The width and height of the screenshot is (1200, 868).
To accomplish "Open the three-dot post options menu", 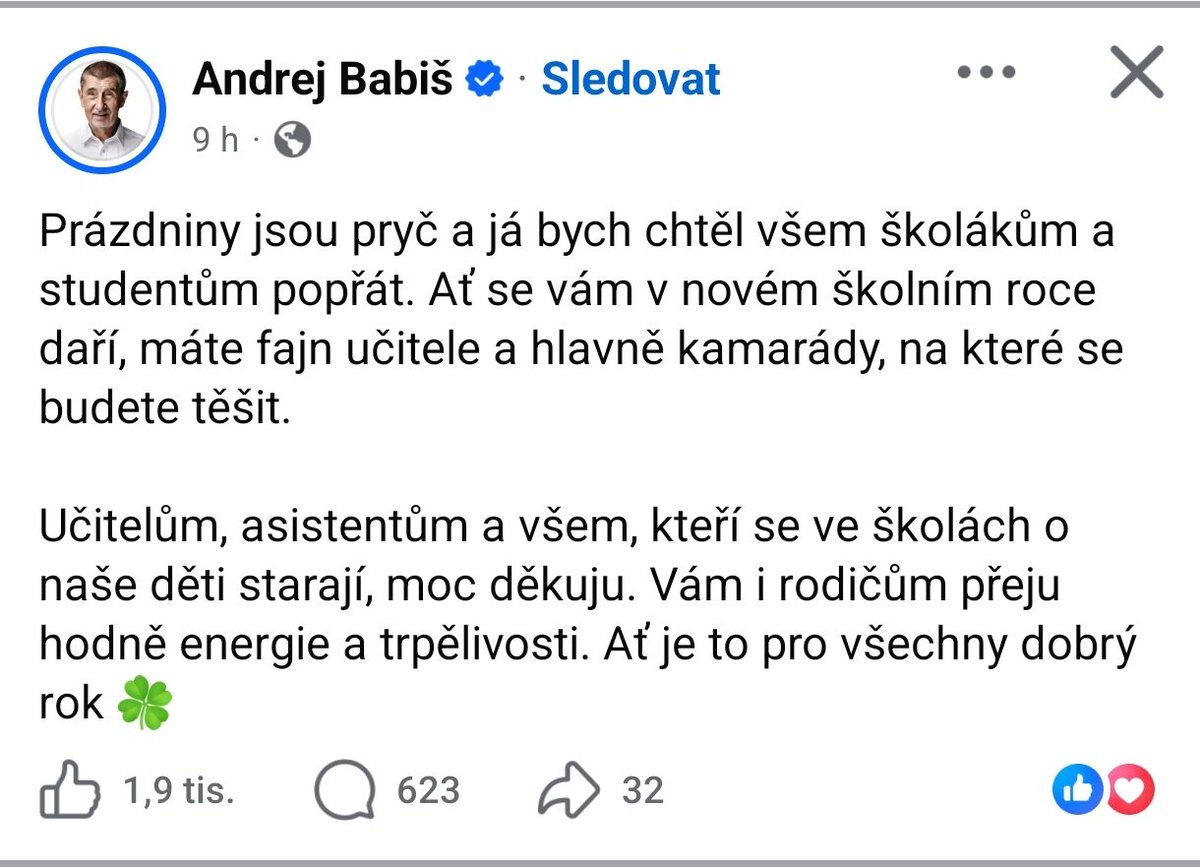I will pyautogui.click(x=987, y=73).
